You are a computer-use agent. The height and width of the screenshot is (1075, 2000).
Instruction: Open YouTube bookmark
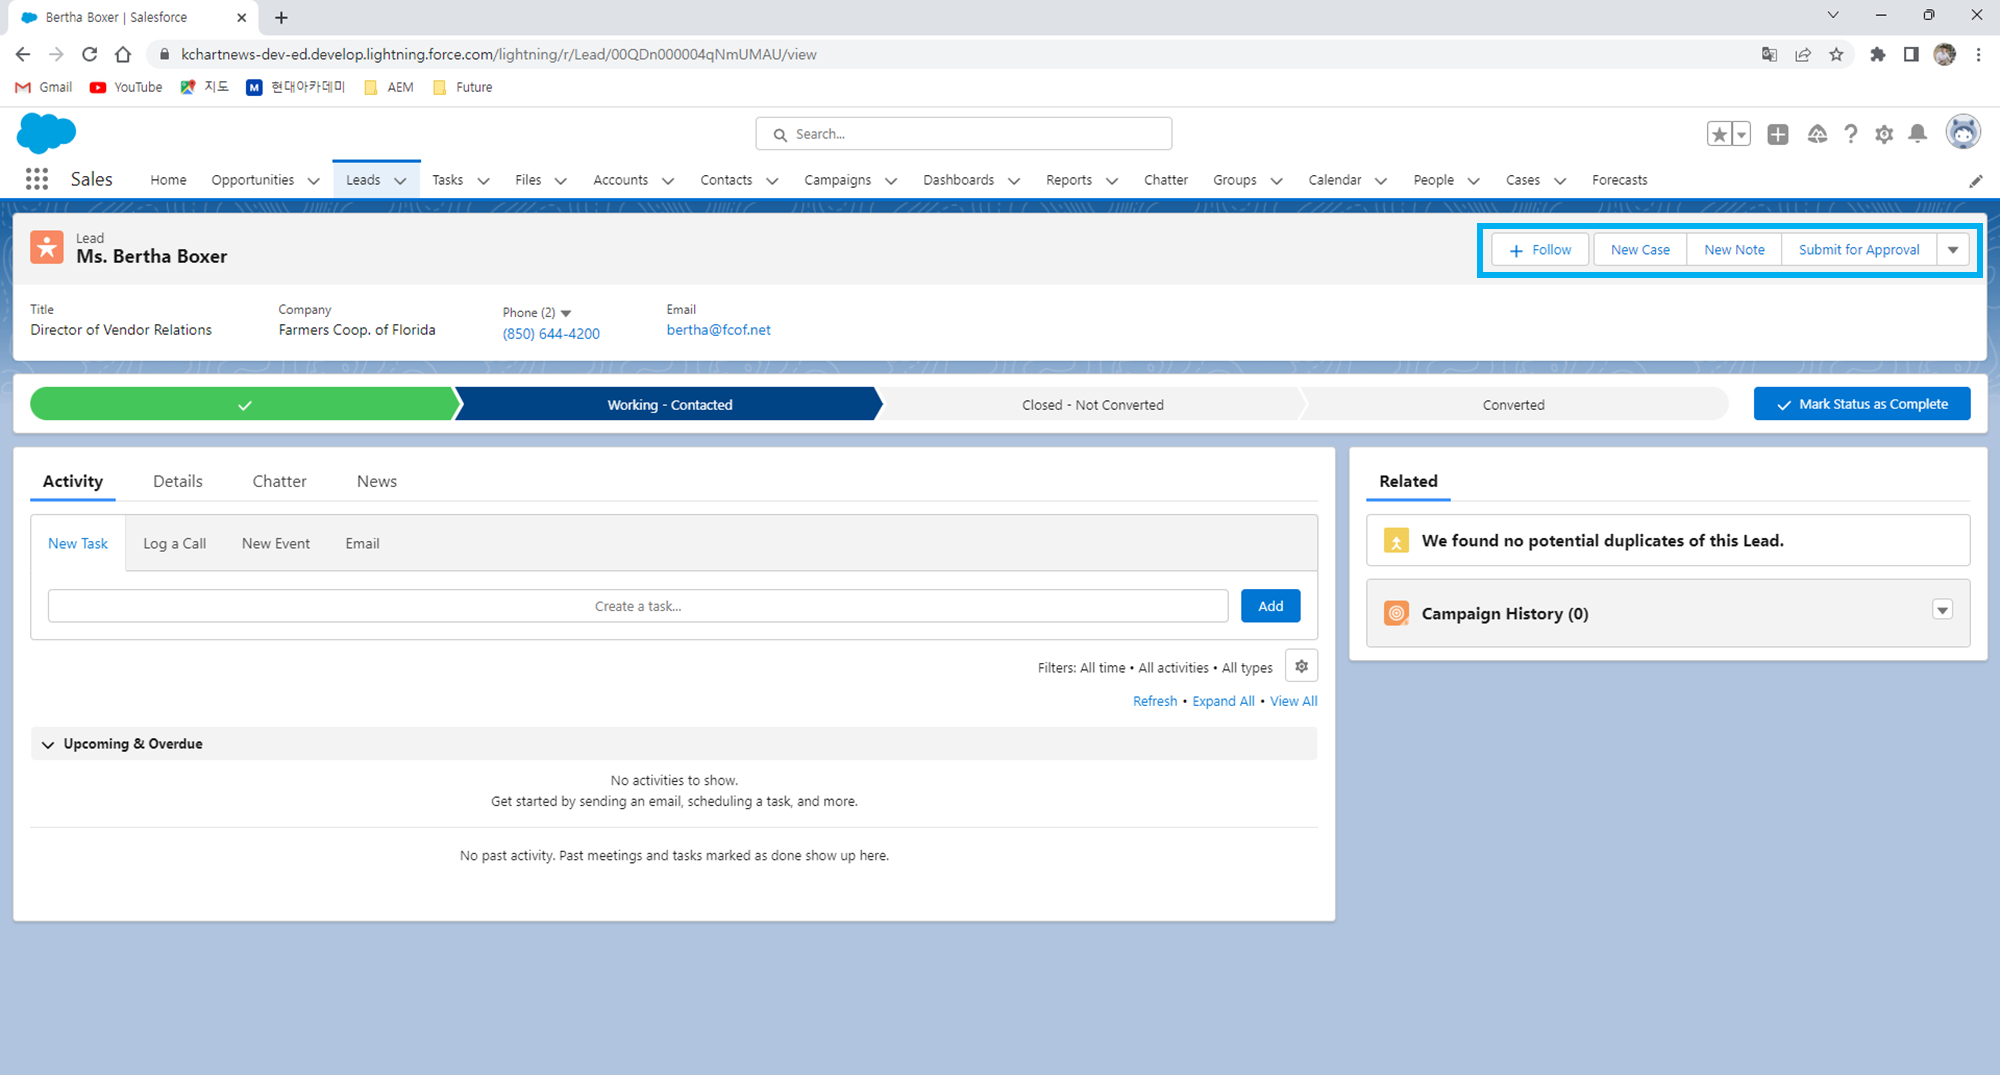[x=126, y=87]
